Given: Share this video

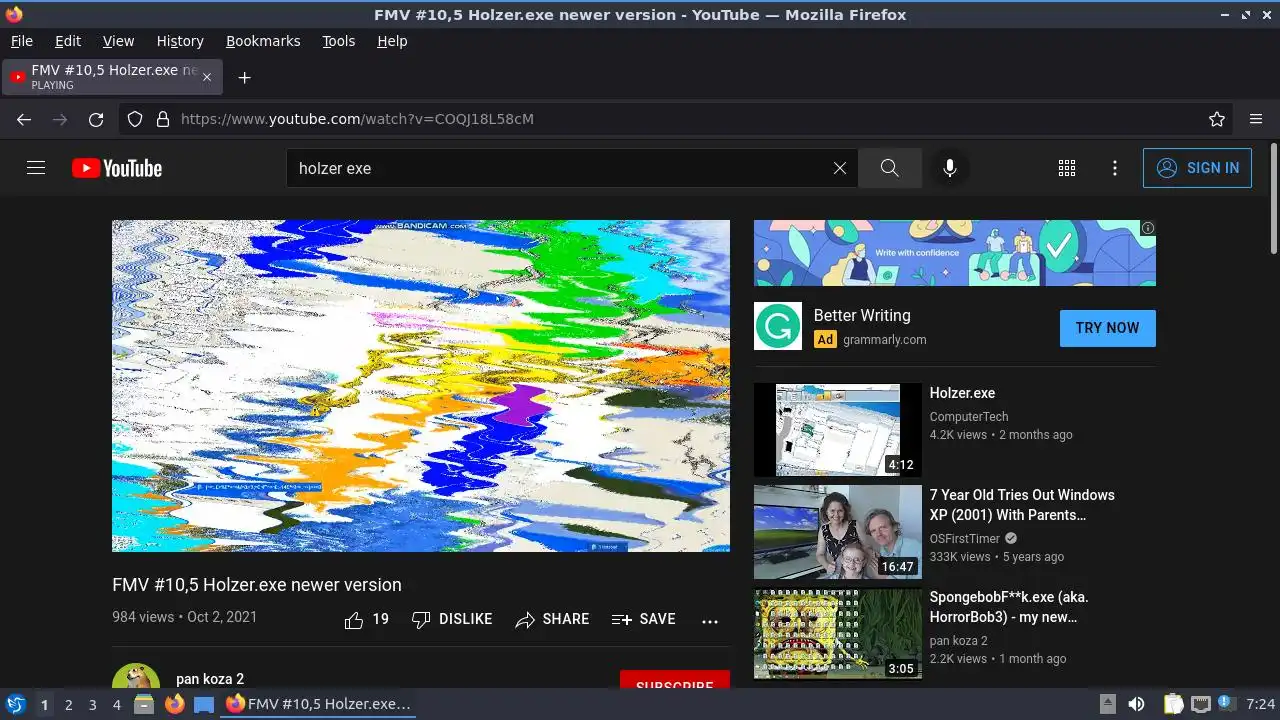Looking at the screenshot, I should 552,620.
